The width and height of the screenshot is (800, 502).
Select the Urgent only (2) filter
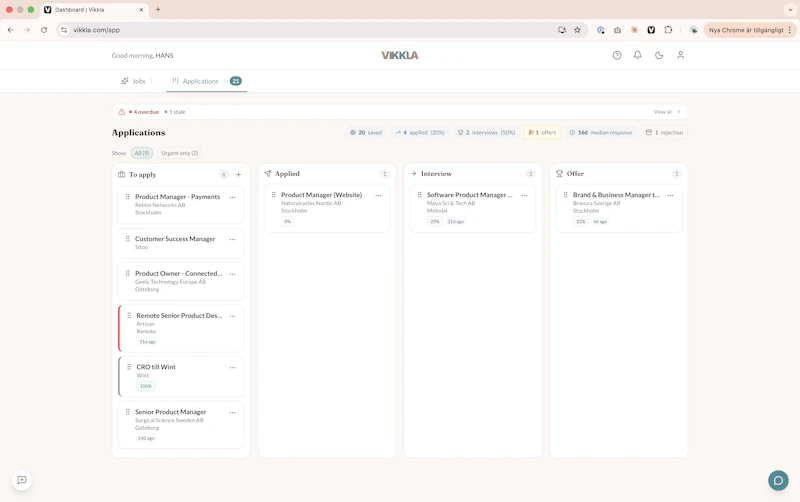(x=179, y=153)
